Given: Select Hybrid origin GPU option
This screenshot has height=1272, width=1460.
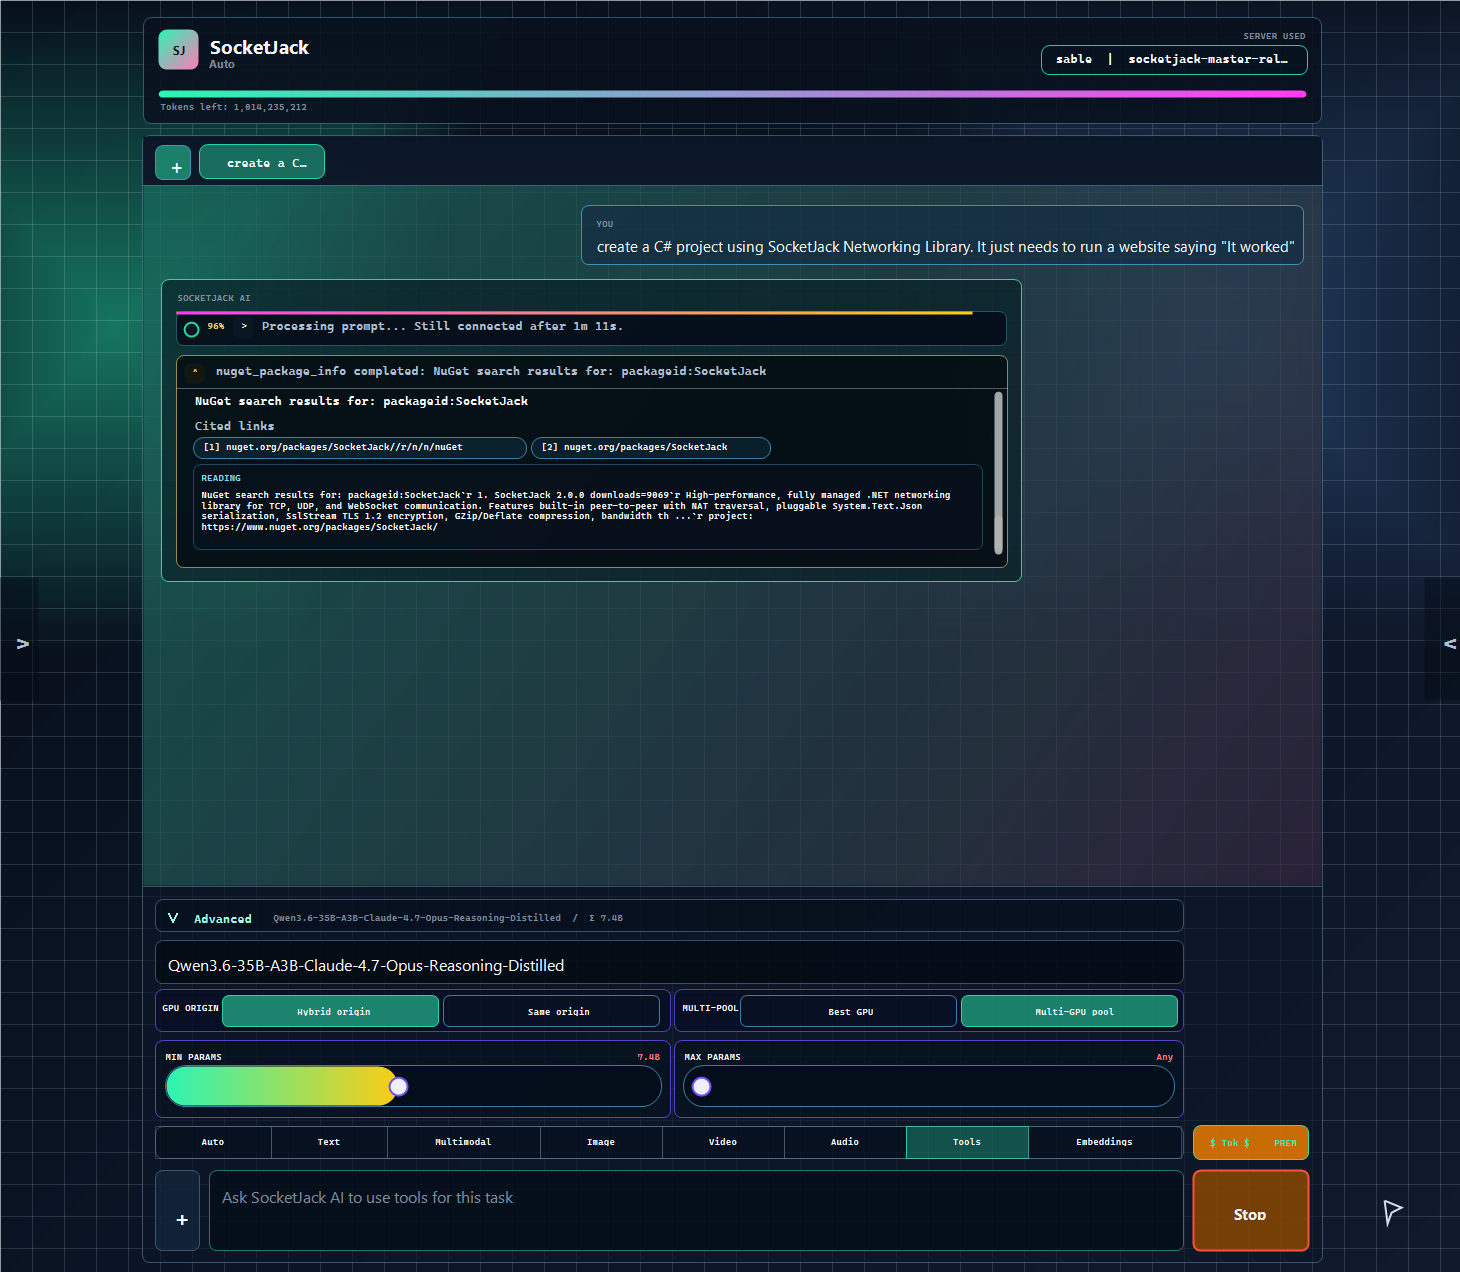Looking at the screenshot, I should pos(331,1012).
